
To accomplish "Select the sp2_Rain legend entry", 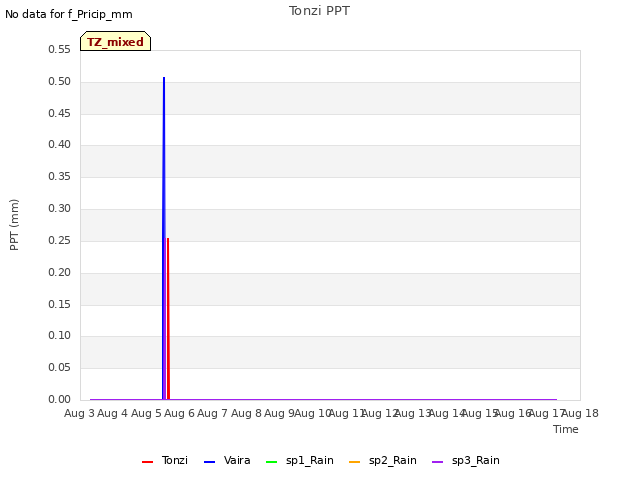I will point(383,461).
